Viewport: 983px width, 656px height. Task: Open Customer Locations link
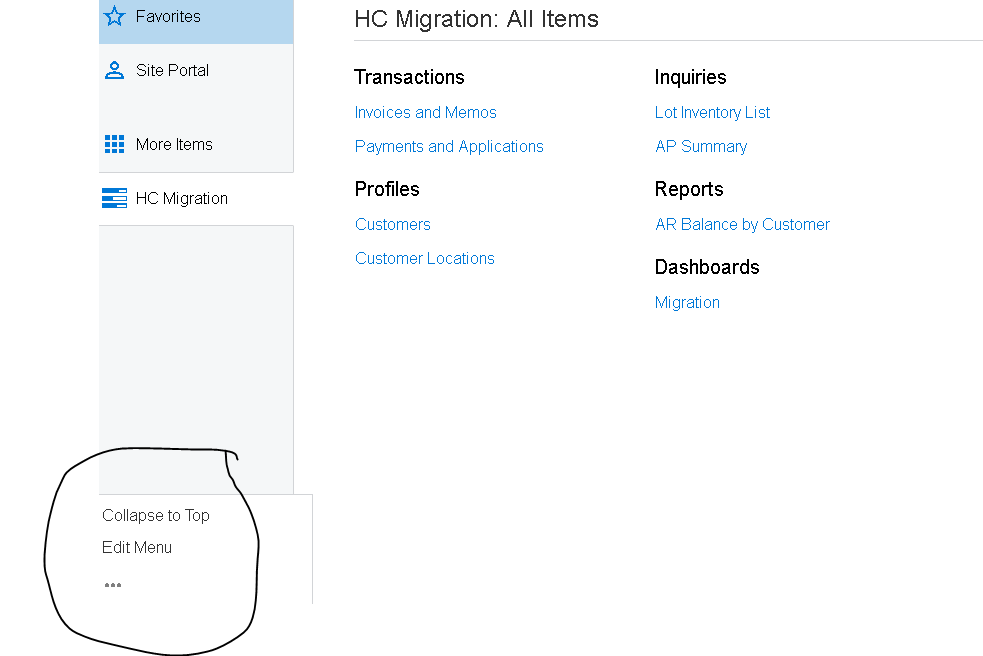(x=424, y=258)
